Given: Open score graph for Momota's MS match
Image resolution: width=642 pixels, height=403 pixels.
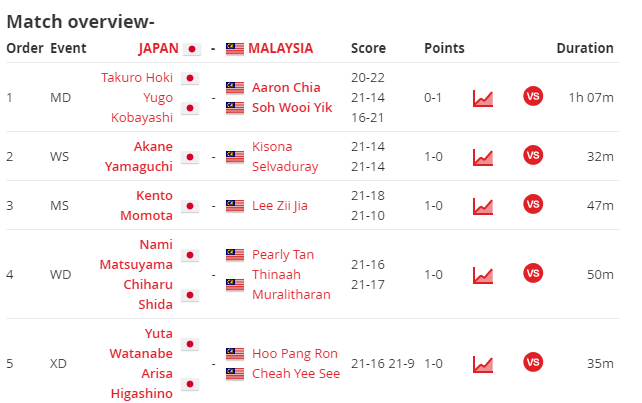Looking at the screenshot, I should pyautogui.click(x=483, y=206).
